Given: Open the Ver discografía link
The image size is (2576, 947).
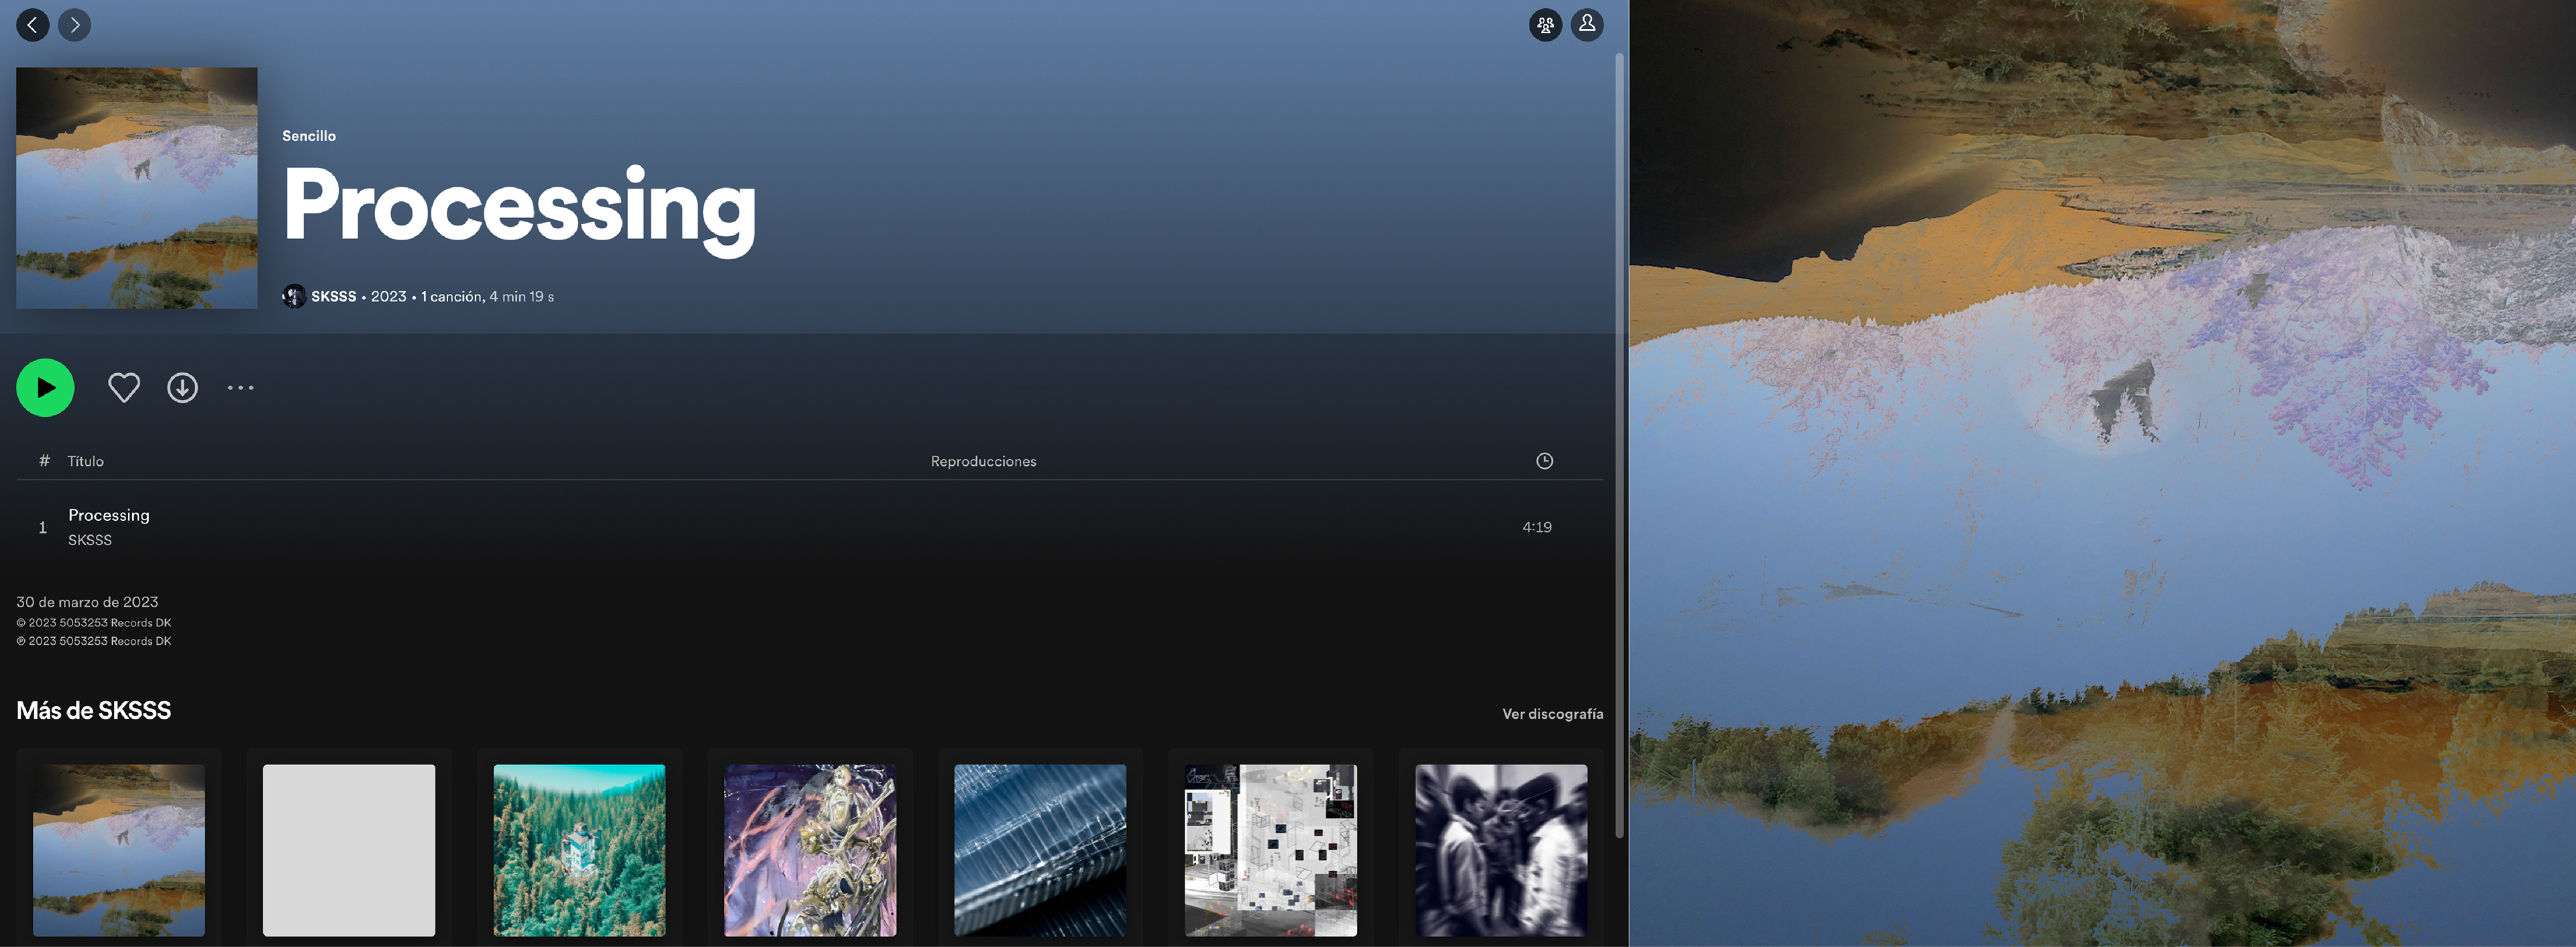Looking at the screenshot, I should (1552, 714).
